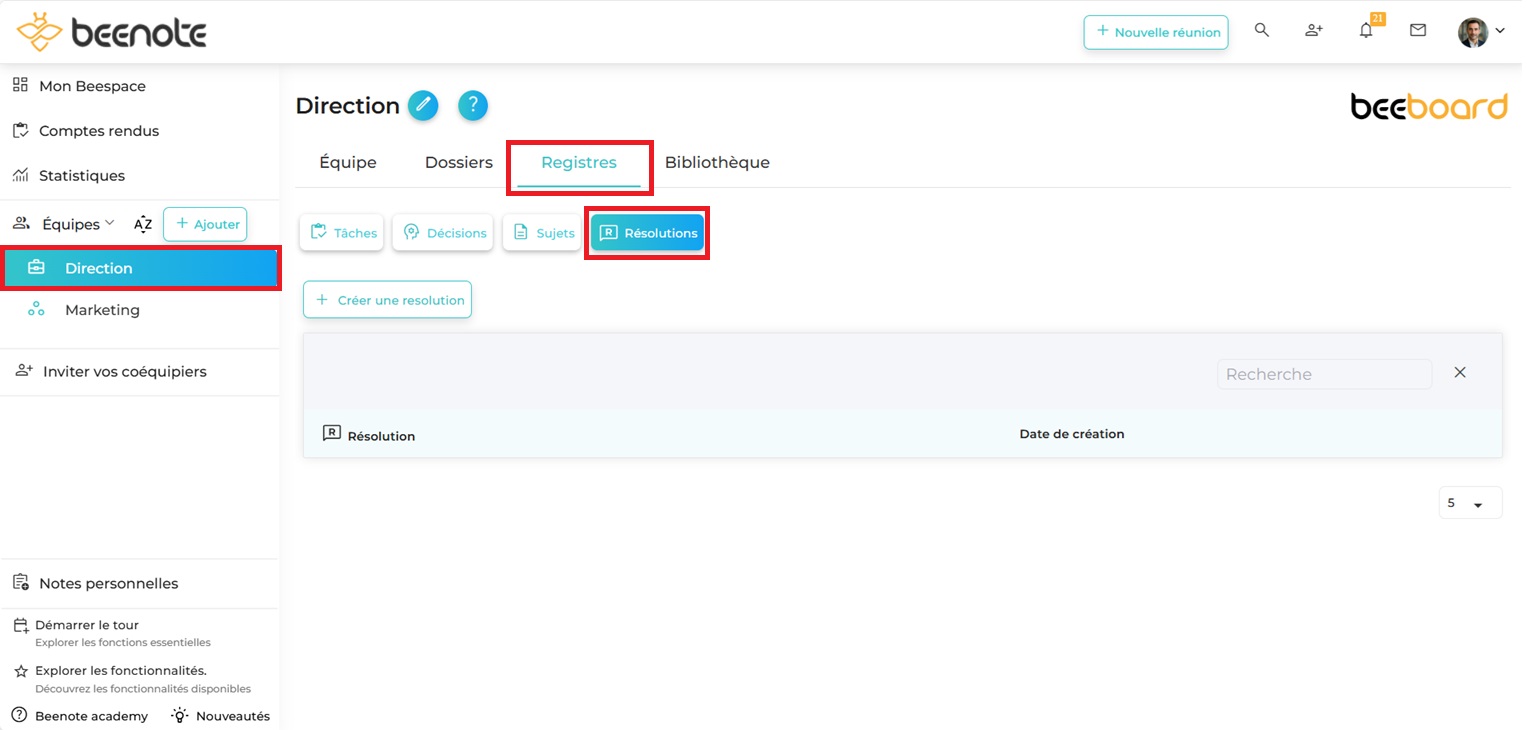Switch to the Bibliothèque tab
Image resolution: width=1527 pixels, height=730 pixels.
pos(717,163)
